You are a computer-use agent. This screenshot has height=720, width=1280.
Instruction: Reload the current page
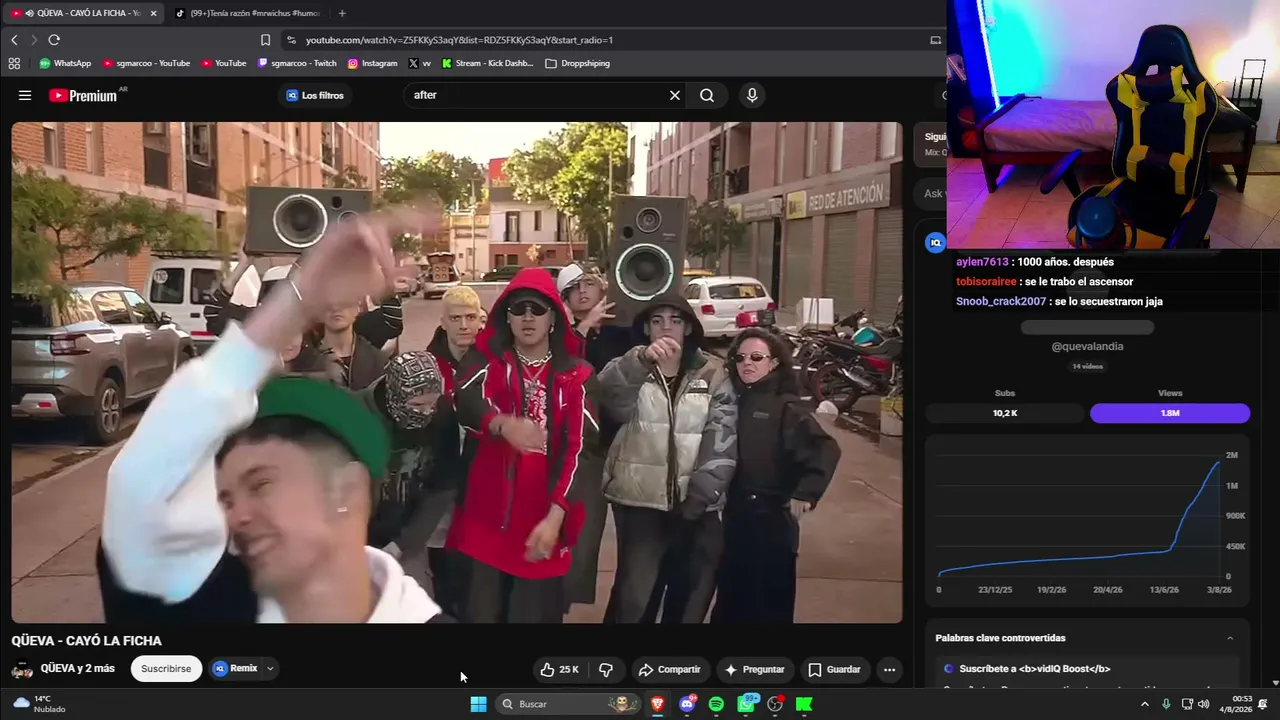coord(54,40)
